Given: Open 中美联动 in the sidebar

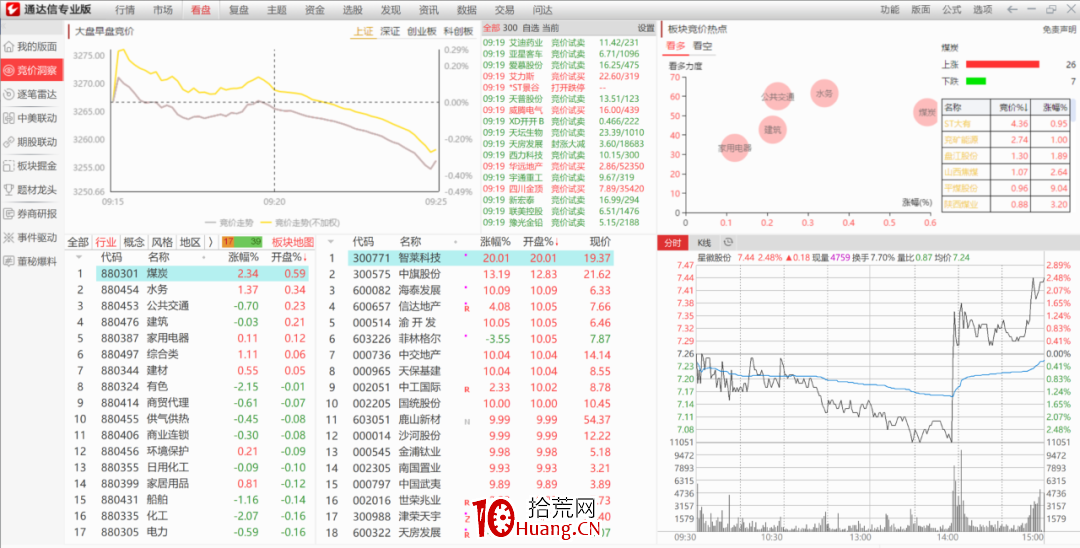Looking at the screenshot, I should (32, 118).
